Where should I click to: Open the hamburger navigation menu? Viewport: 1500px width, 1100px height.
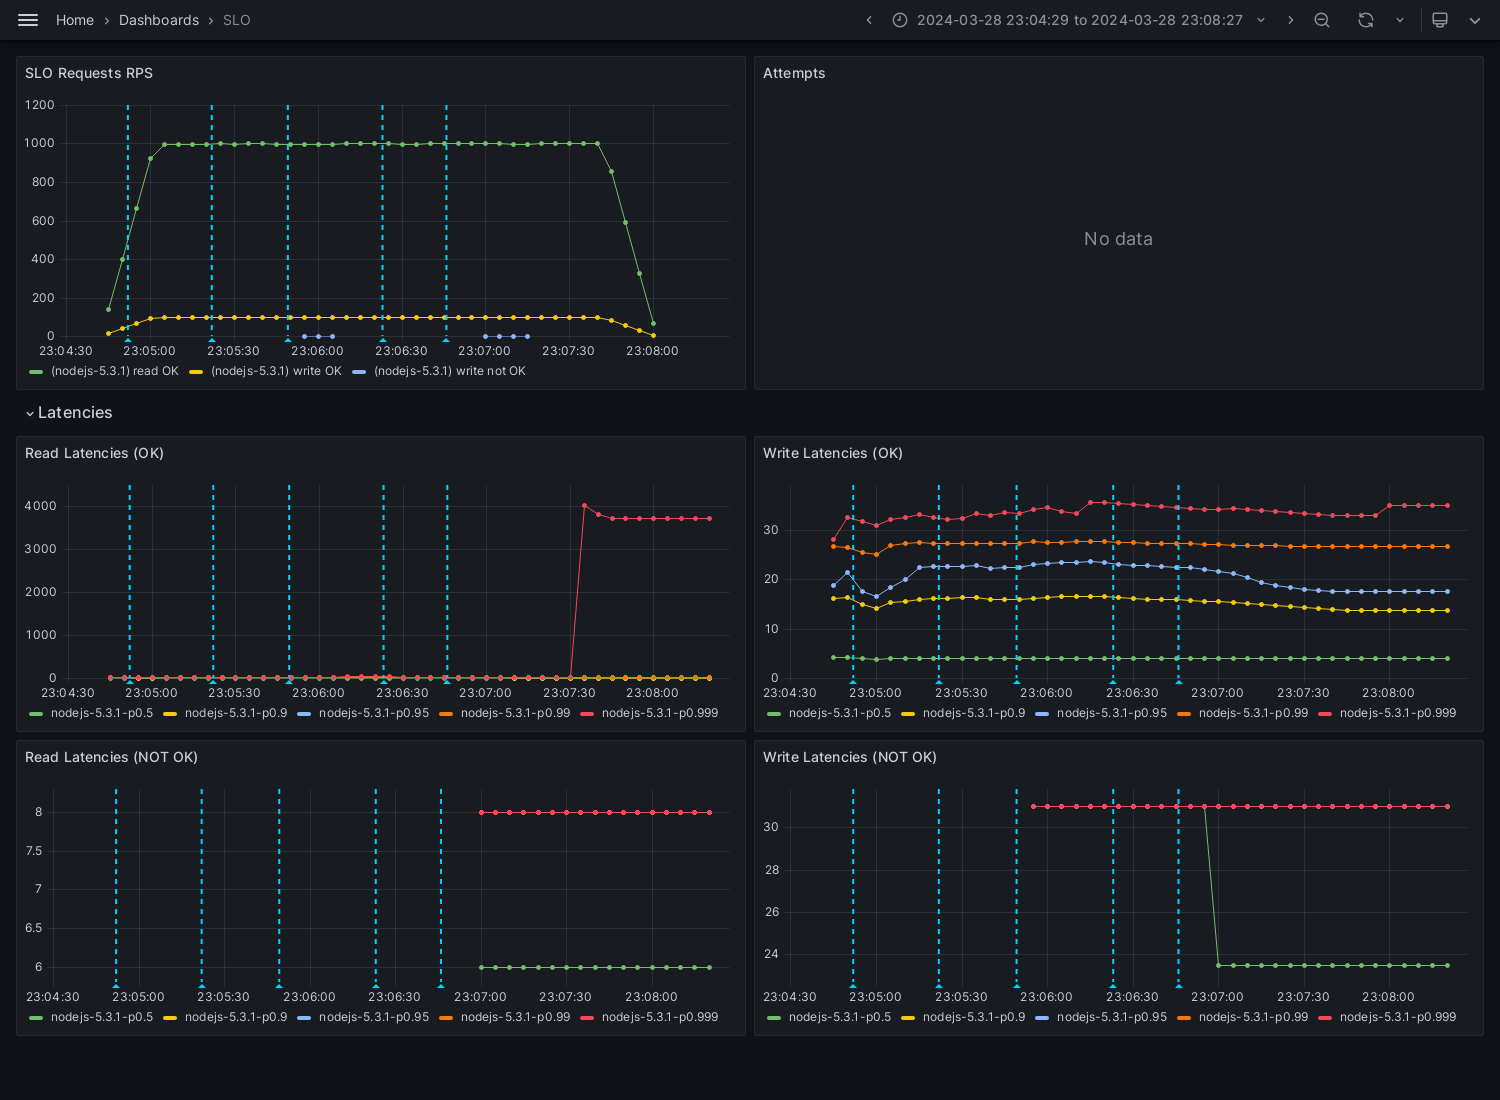click(x=28, y=20)
